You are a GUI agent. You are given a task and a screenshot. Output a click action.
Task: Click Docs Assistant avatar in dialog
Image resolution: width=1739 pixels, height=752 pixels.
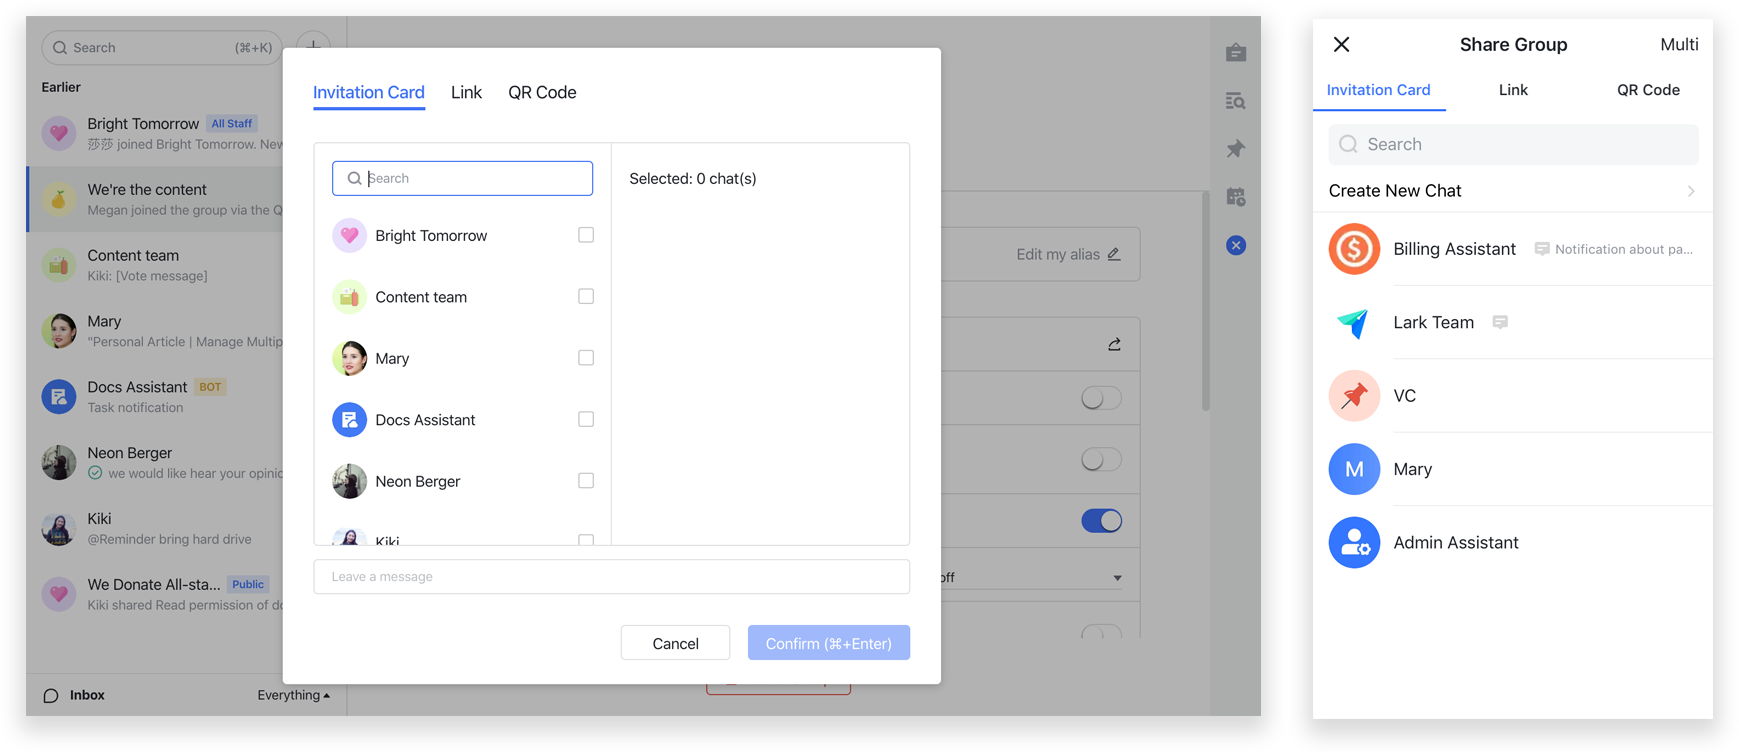click(x=349, y=420)
